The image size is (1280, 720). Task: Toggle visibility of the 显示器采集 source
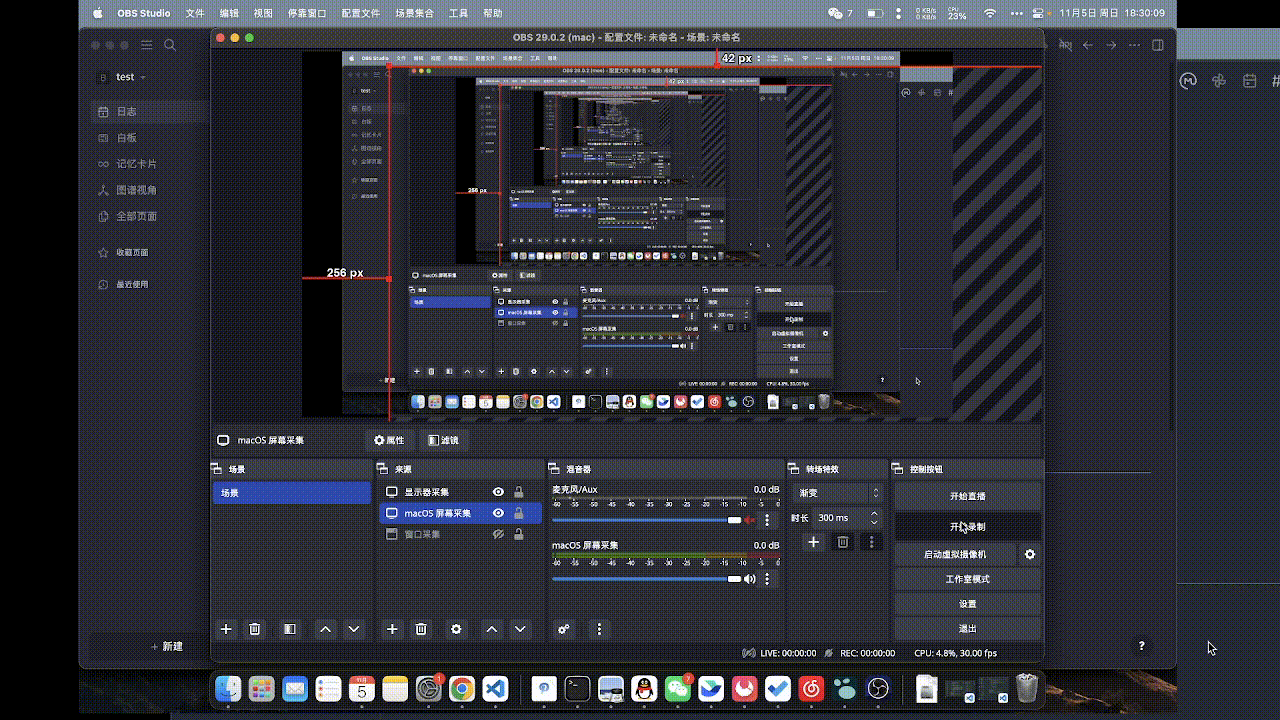tap(499, 492)
